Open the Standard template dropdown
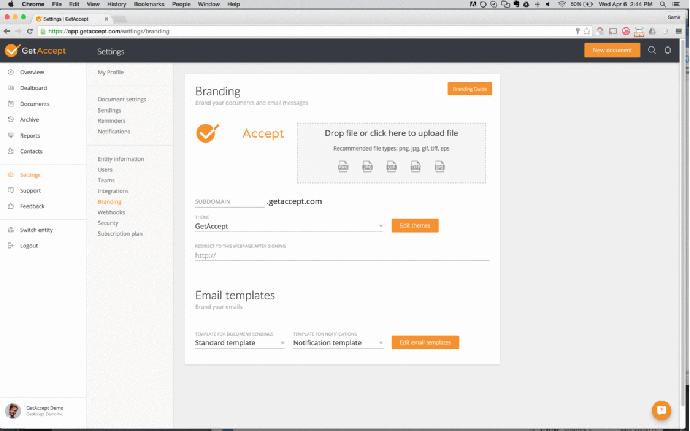 [x=239, y=343]
